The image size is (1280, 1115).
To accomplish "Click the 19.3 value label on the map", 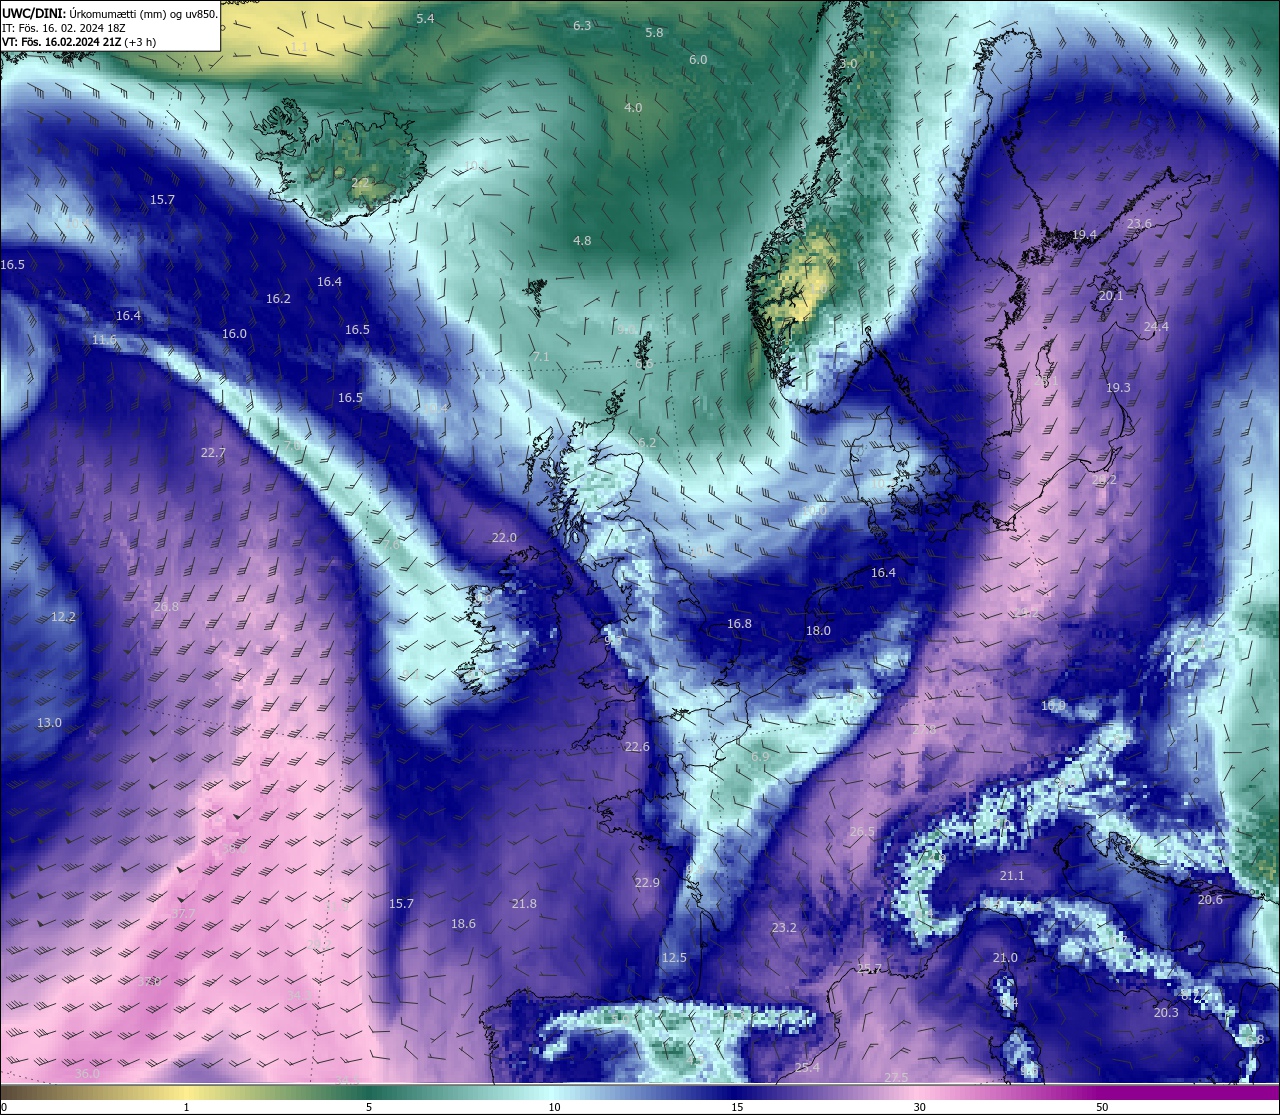I will point(1118,388).
